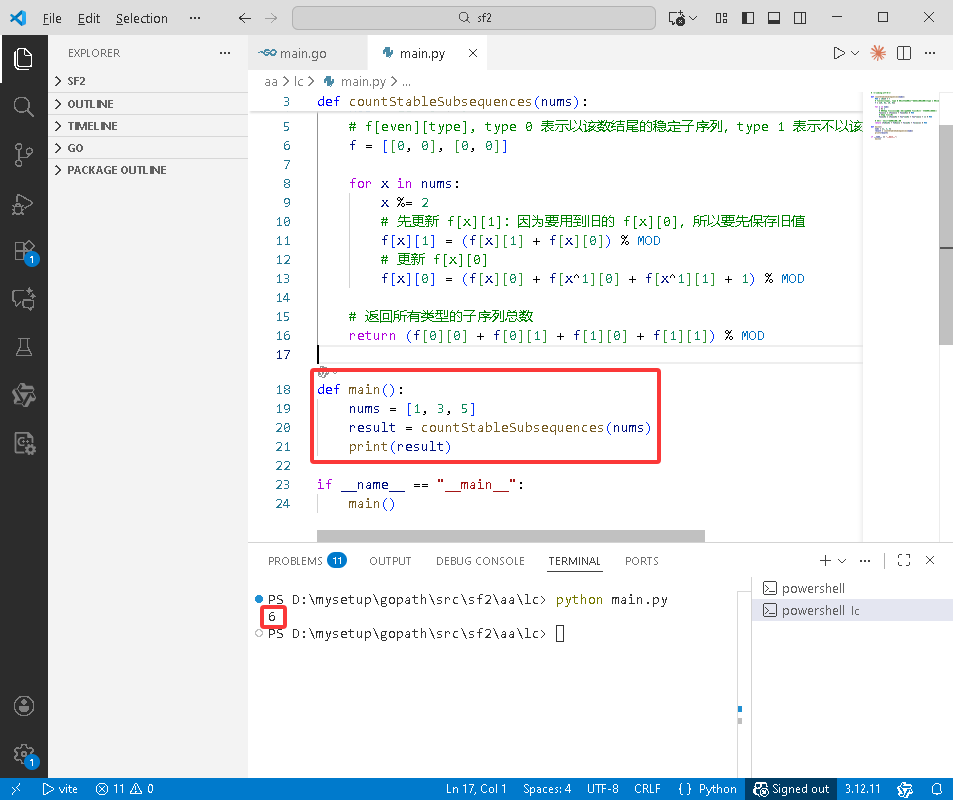Switch to the PORTS panel tab
The image size is (953, 800).
[642, 560]
